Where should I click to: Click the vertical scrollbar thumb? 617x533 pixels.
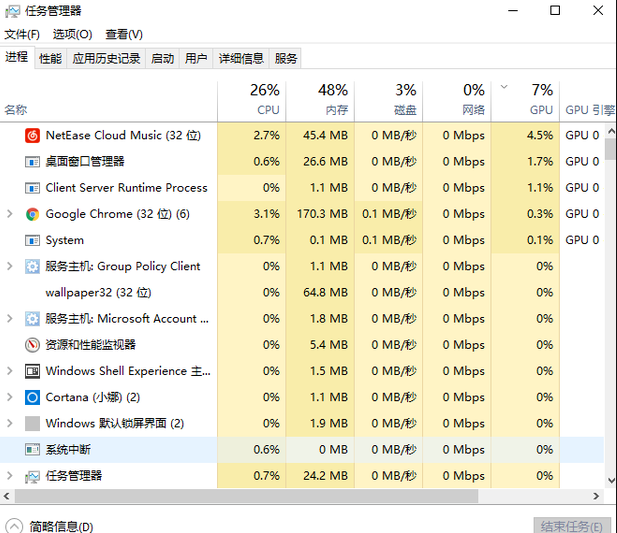[611, 149]
